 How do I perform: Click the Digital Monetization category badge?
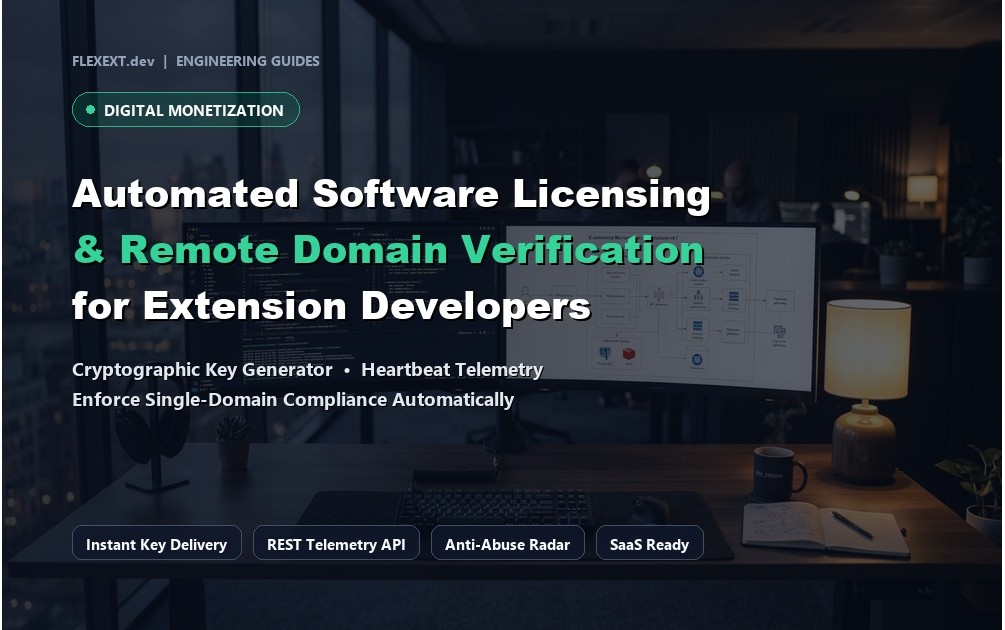click(x=186, y=110)
